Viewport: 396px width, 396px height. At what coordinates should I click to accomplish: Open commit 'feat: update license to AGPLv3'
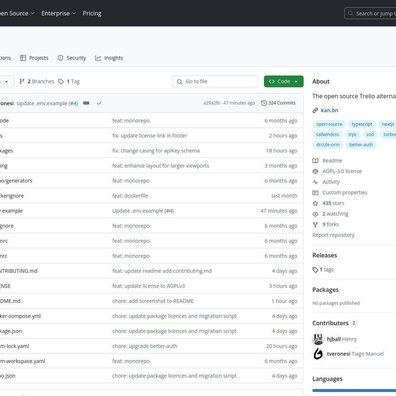pos(149,286)
